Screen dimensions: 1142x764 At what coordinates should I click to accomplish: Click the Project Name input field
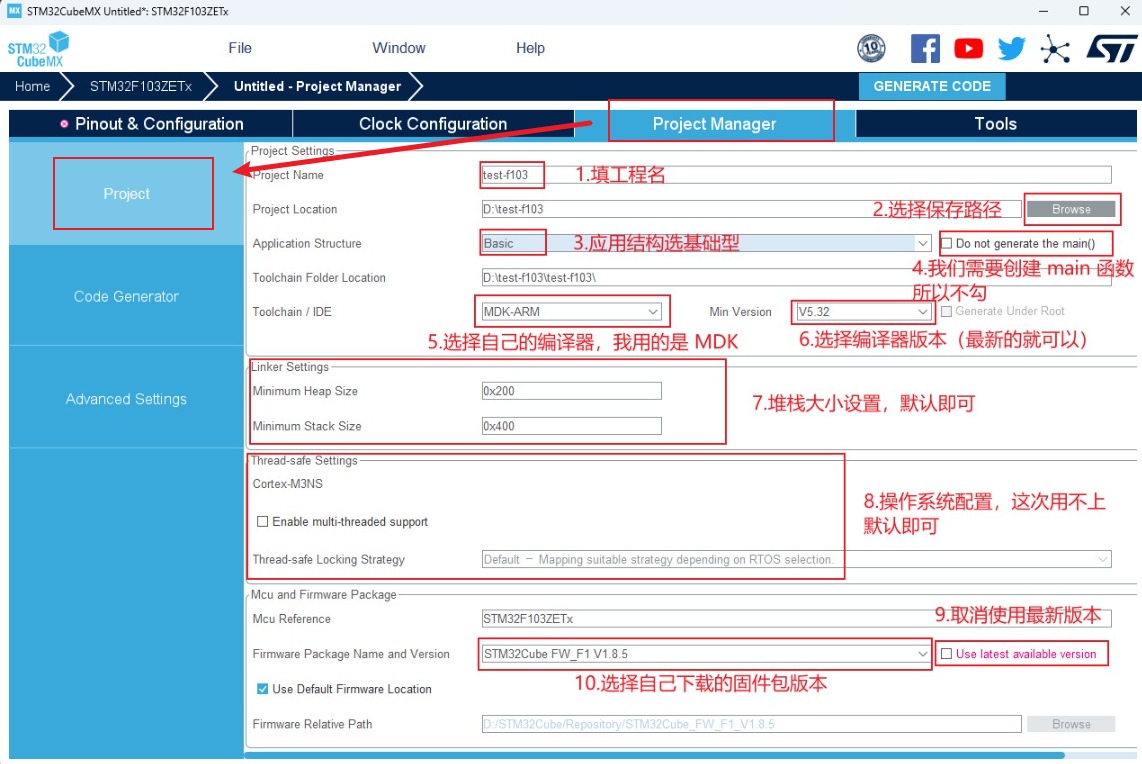click(x=796, y=175)
